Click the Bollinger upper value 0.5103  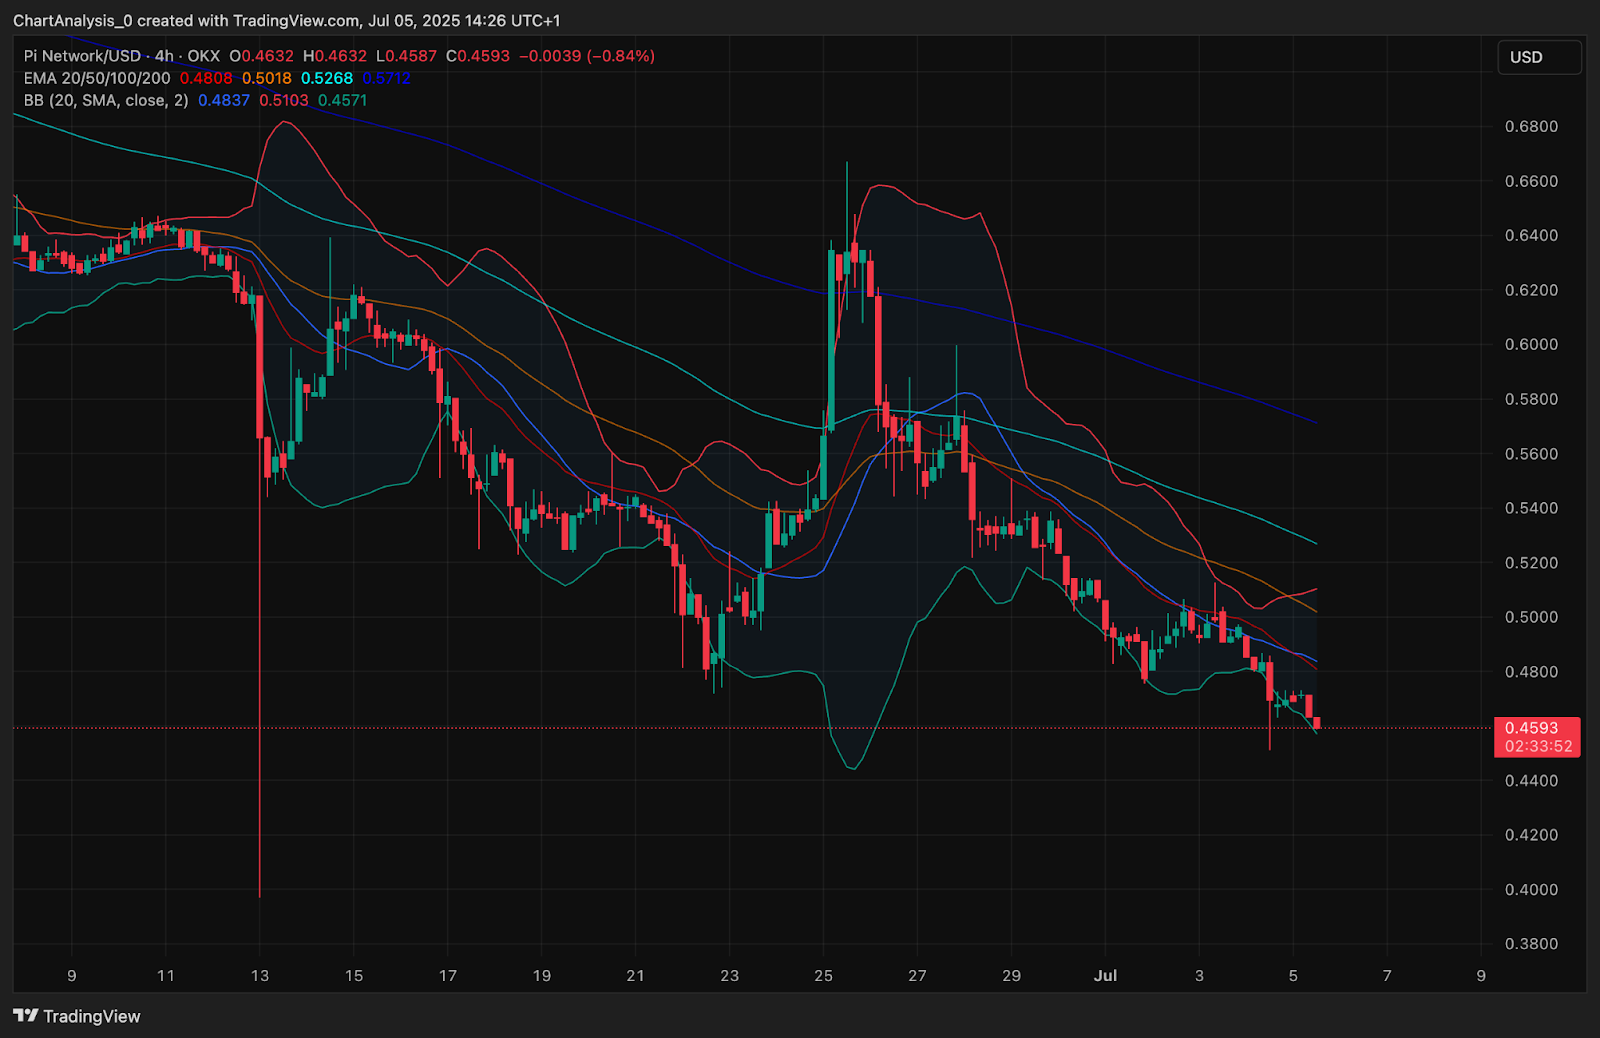click(284, 100)
